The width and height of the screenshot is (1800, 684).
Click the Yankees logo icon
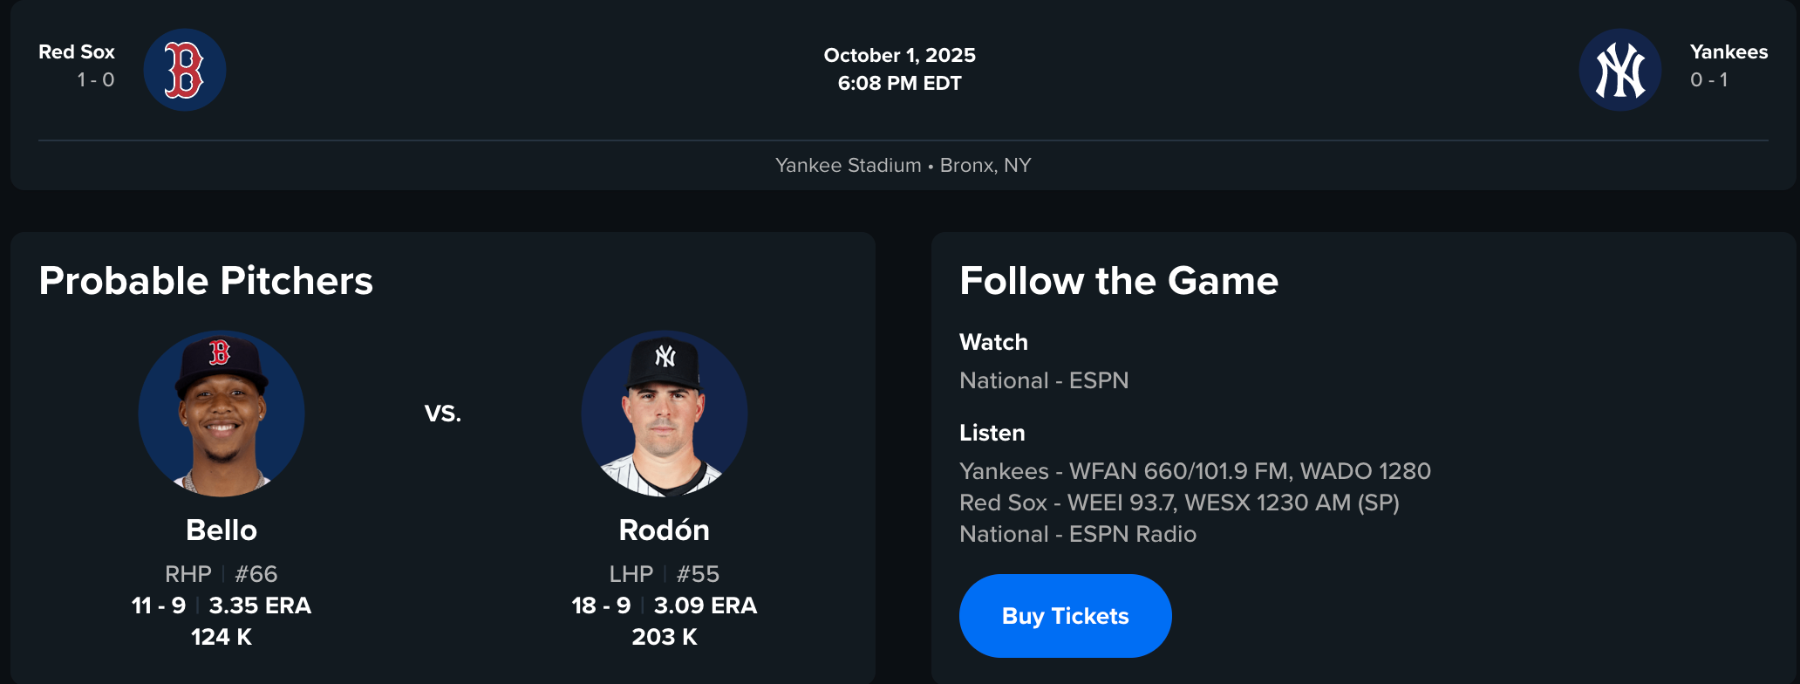[1619, 70]
